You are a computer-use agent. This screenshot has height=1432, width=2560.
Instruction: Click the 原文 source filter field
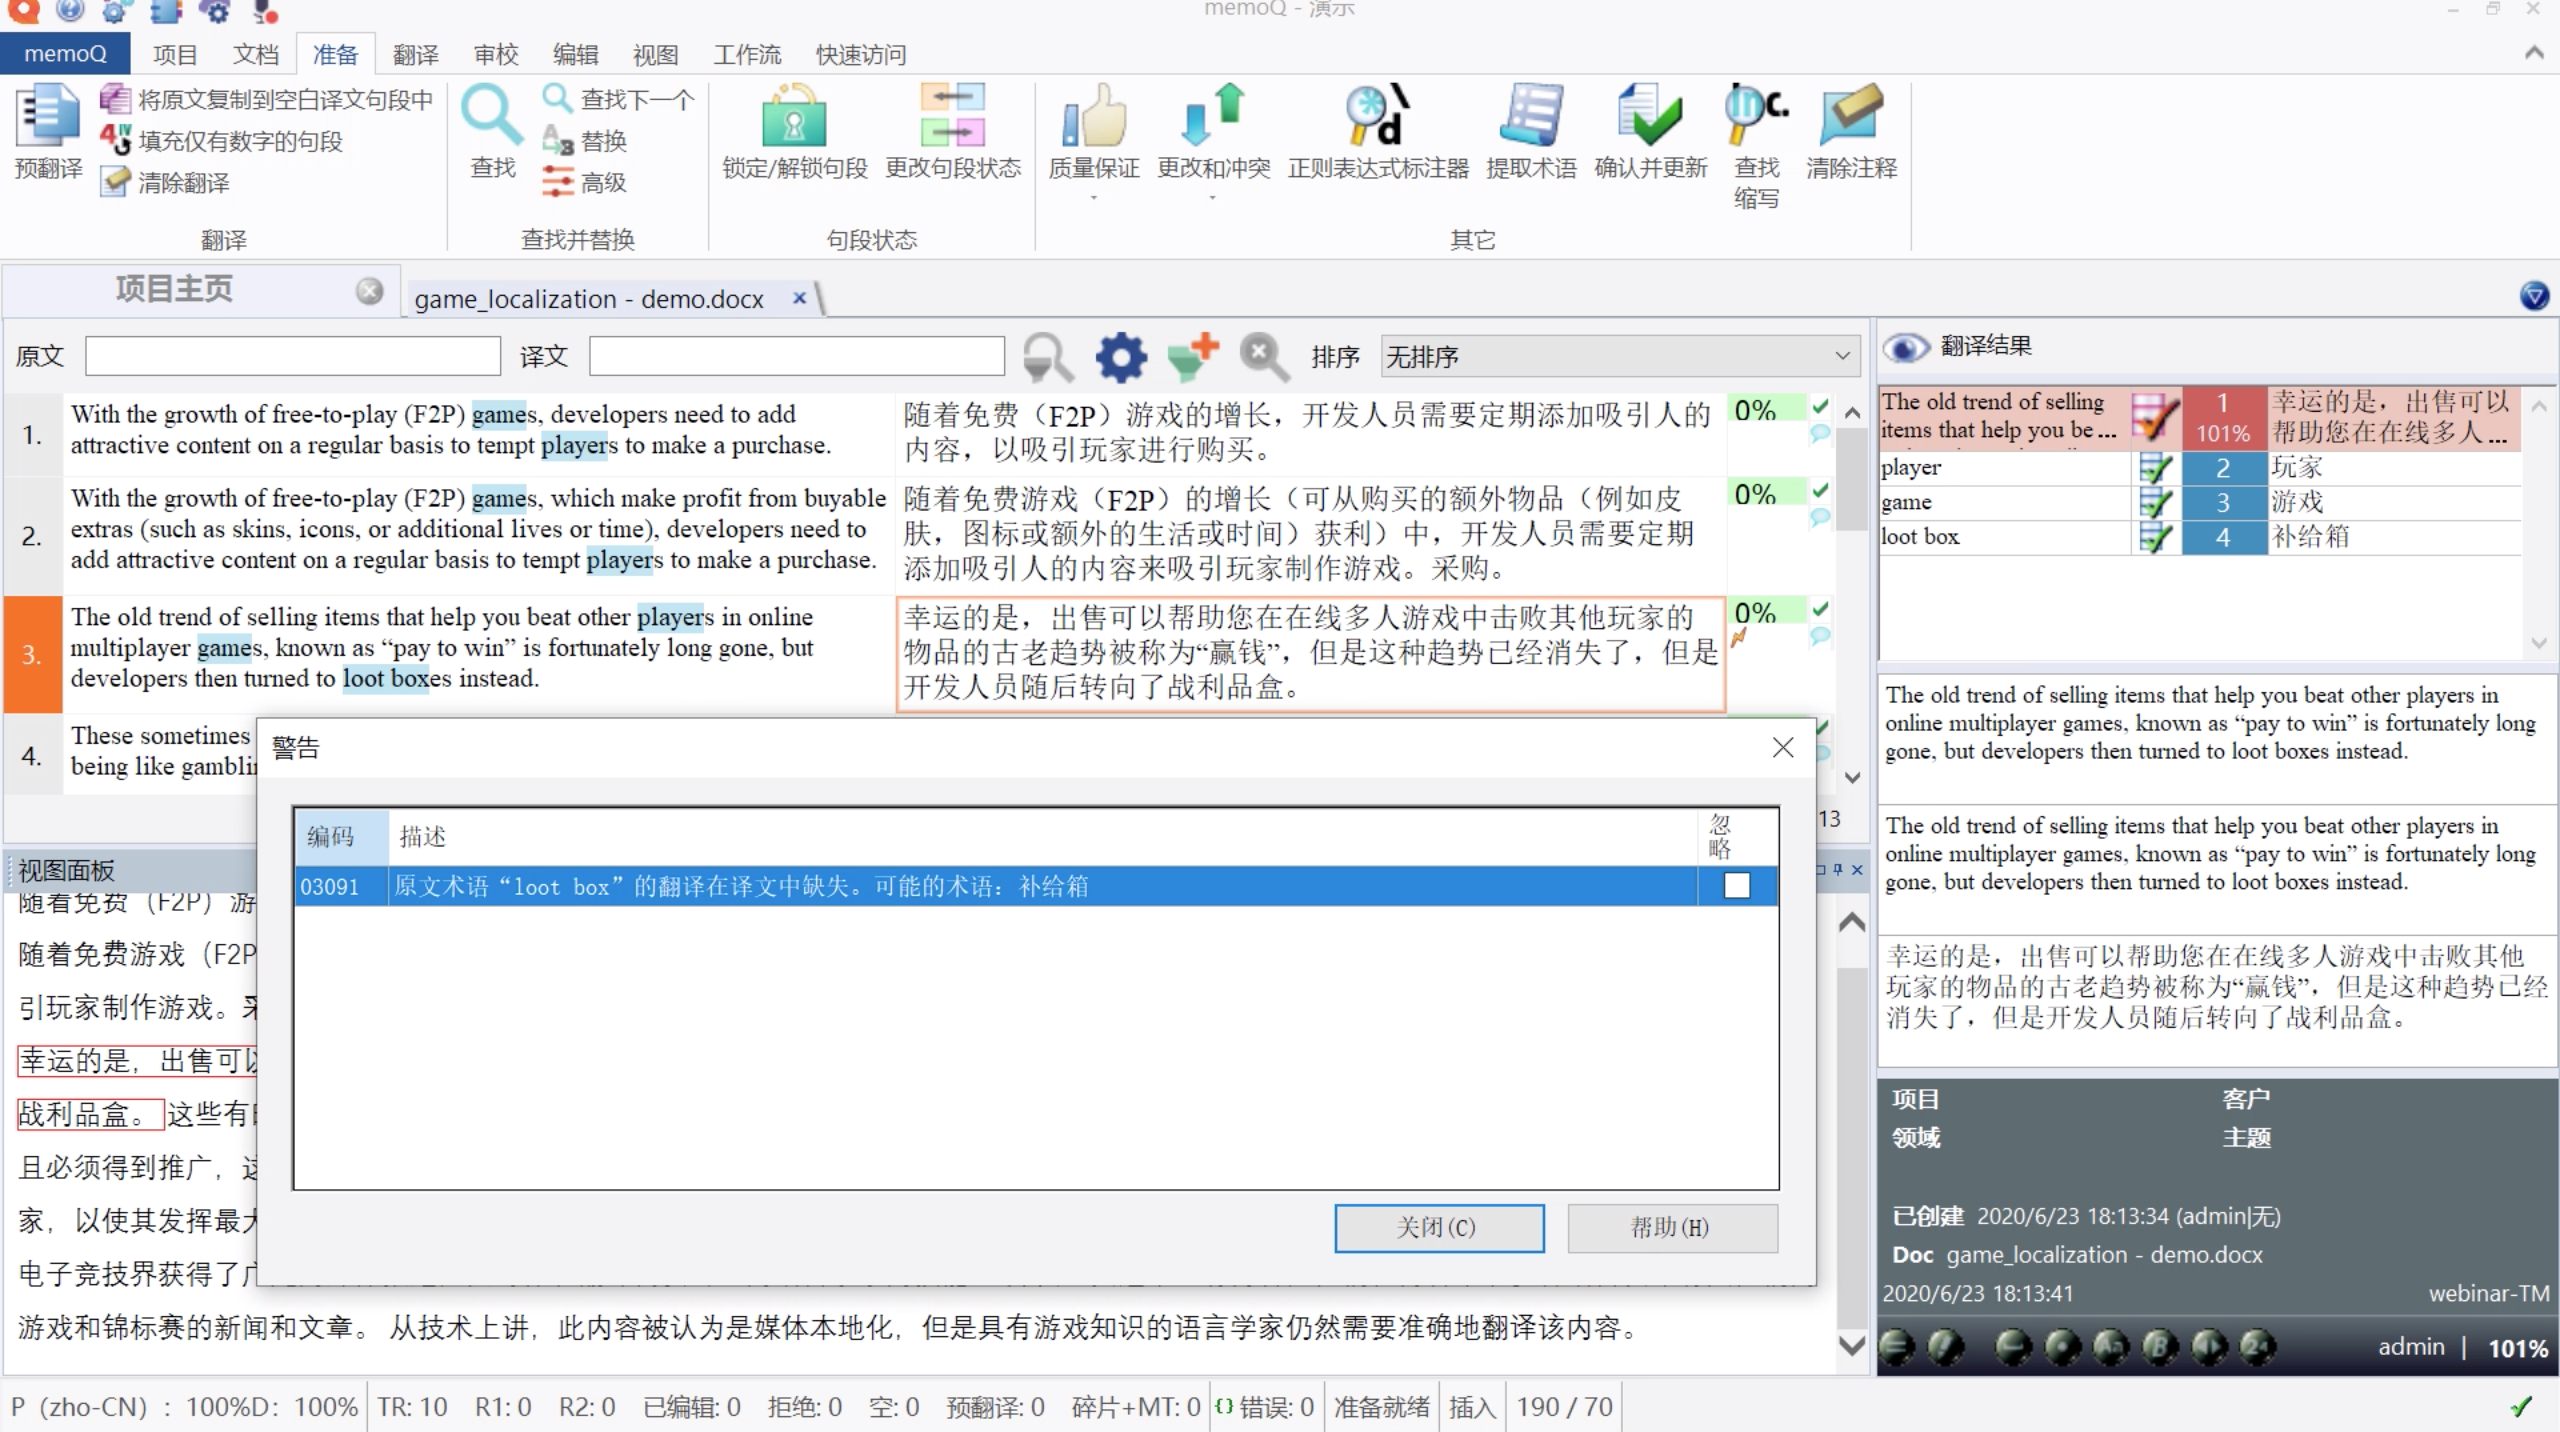293,356
